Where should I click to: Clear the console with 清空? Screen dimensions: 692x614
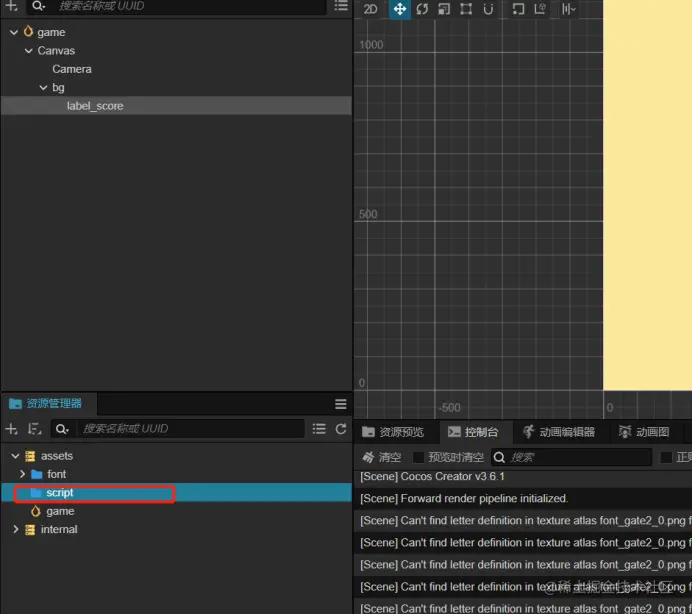pyautogui.click(x=382, y=457)
